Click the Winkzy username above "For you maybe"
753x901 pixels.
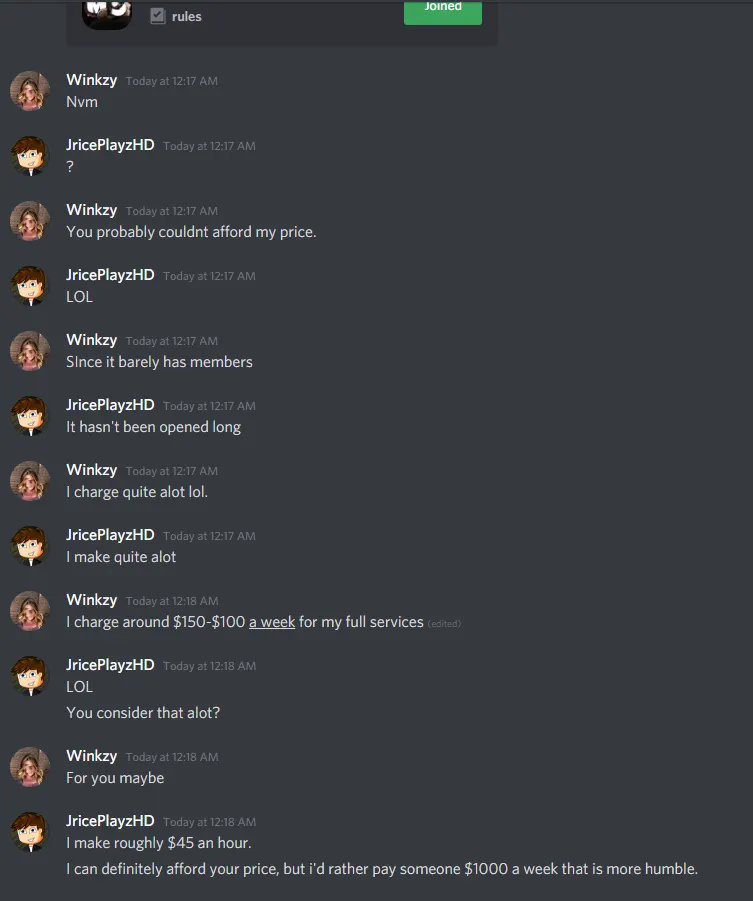91,756
